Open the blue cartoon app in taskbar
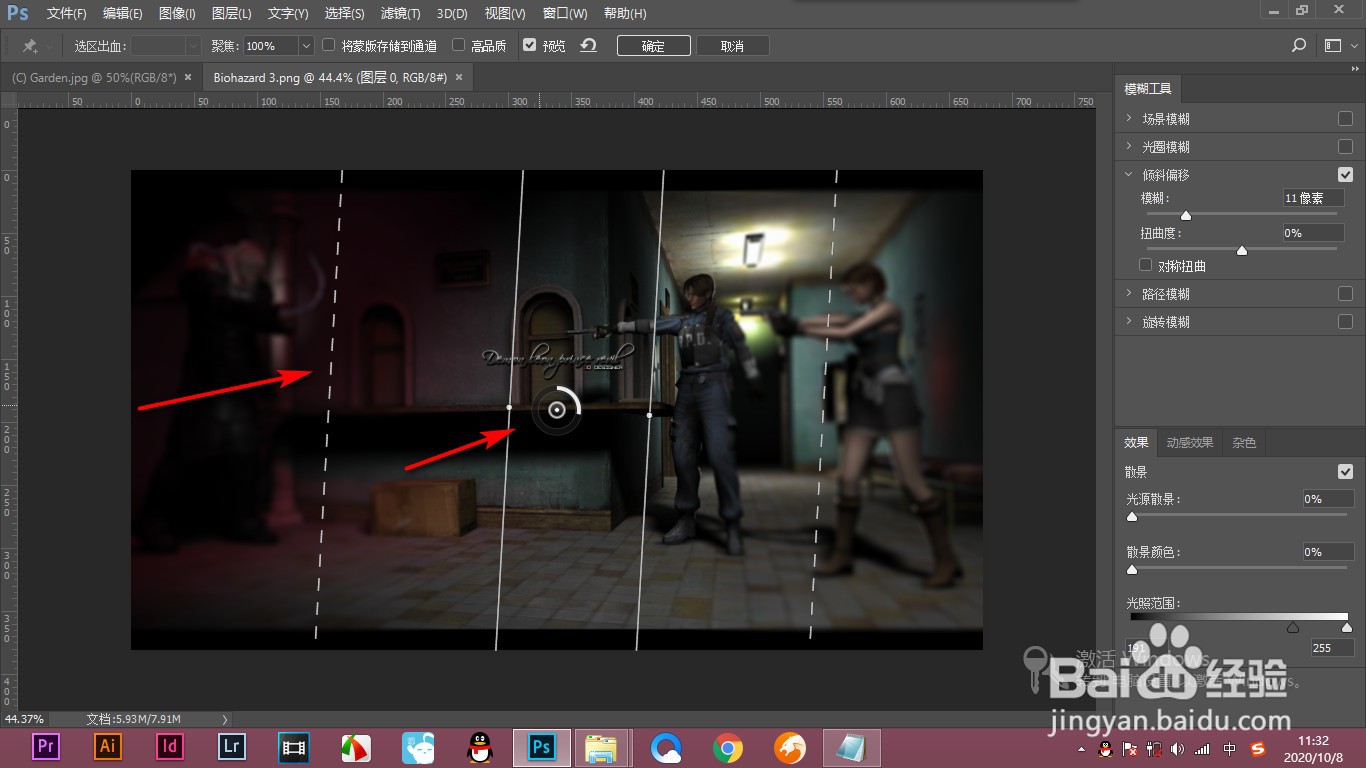Viewport: 1366px width, 768px height. 418,747
